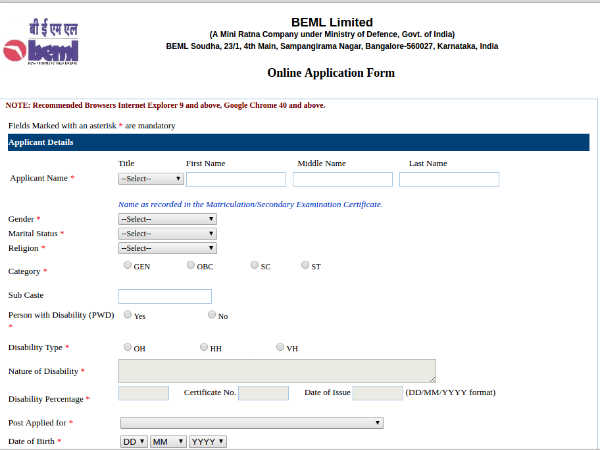
Task: Click the Nature of Disability text area
Action: 277,371
